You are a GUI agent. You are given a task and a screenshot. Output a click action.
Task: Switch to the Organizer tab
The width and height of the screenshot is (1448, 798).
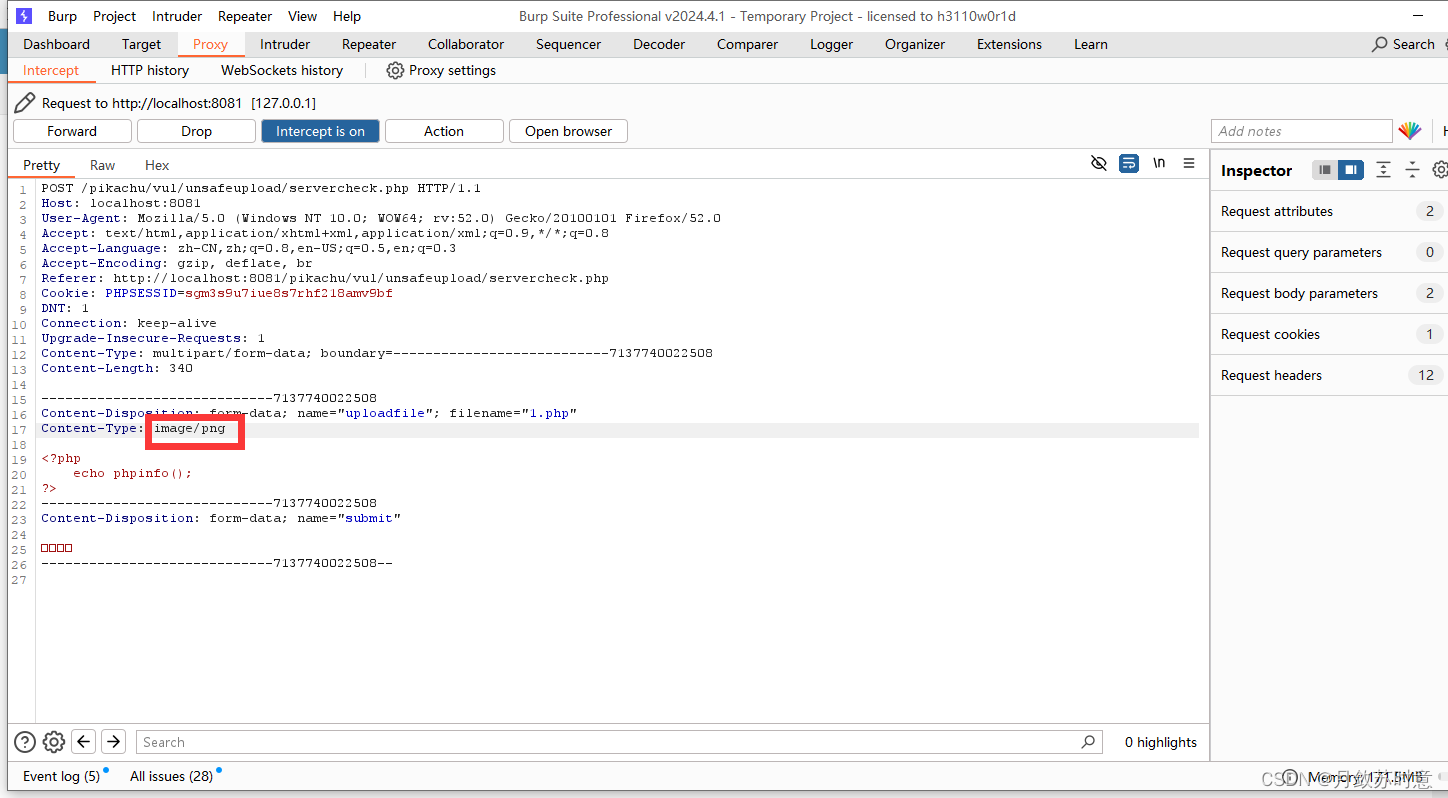point(914,44)
